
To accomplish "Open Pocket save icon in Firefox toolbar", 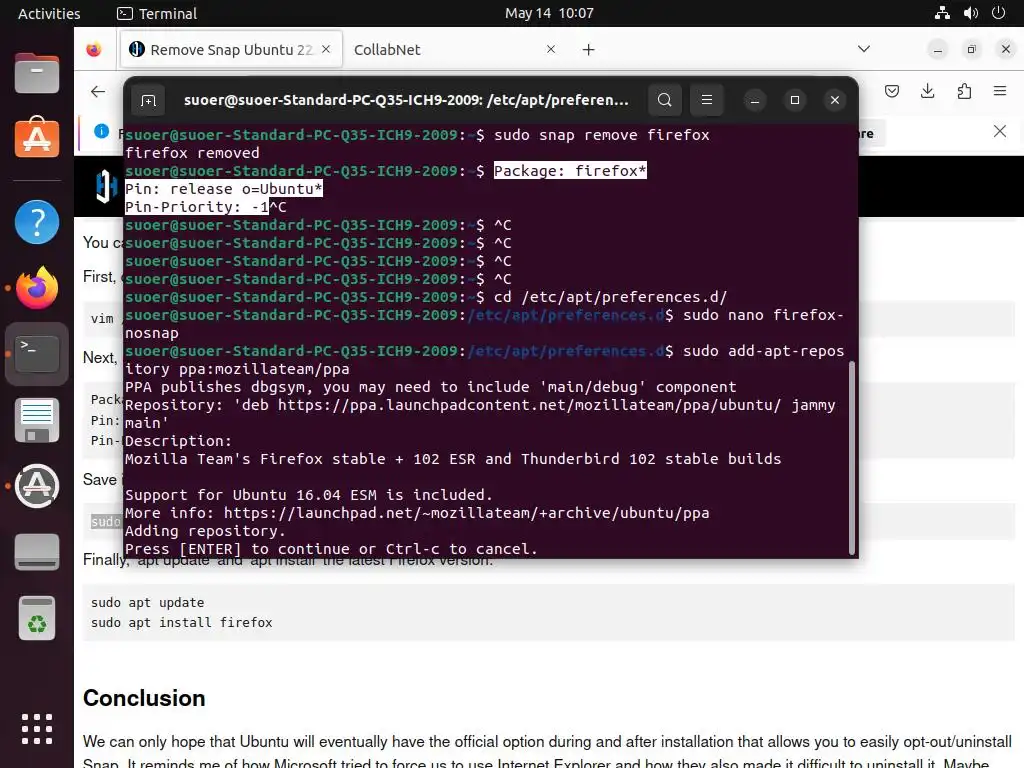I will 892,91.
